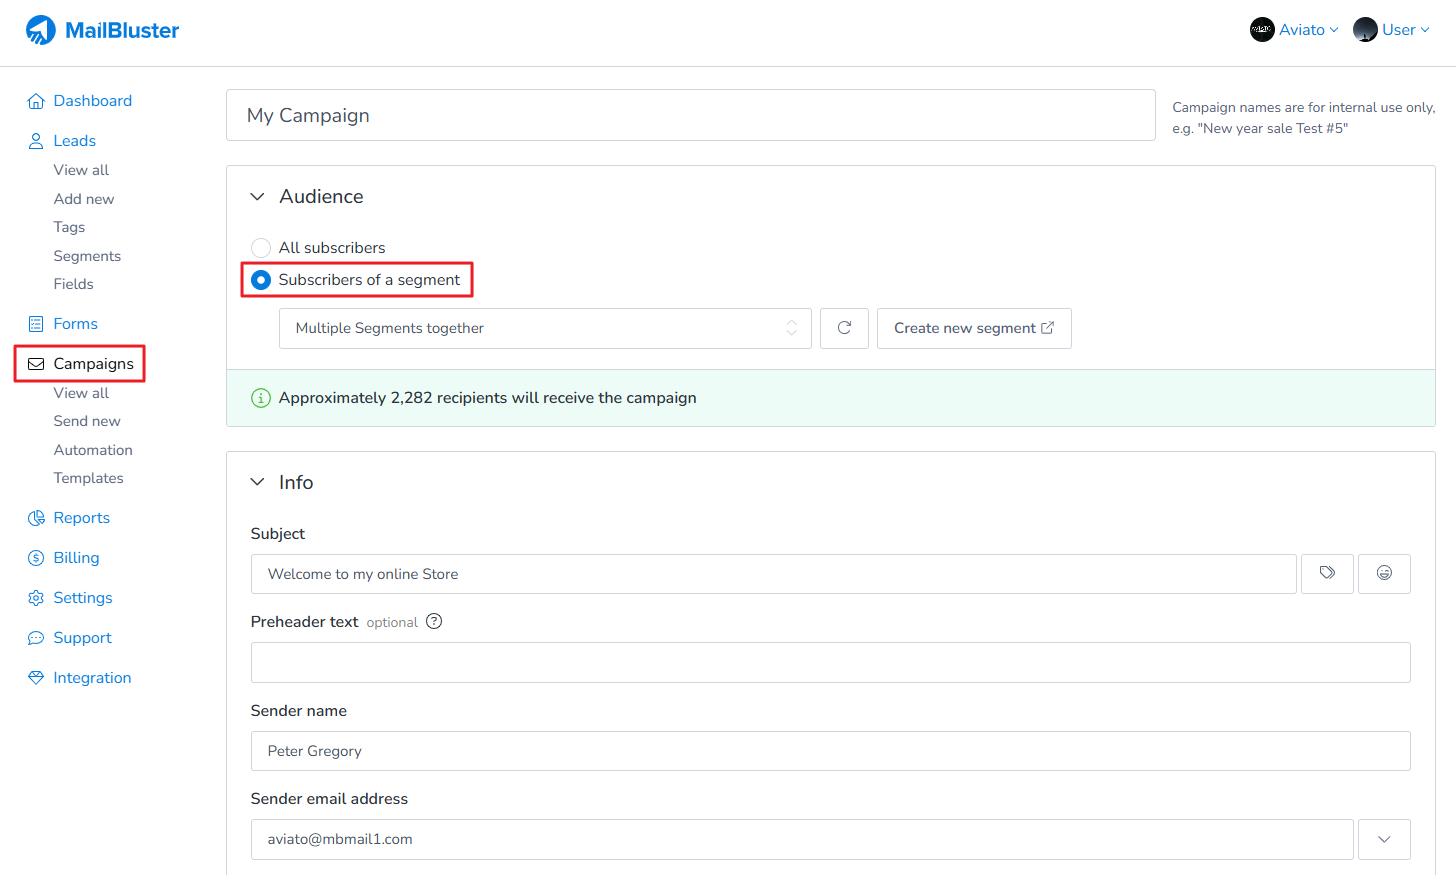This screenshot has width=1456, height=875.
Task: Click the Integration diamond icon
Action: click(x=36, y=678)
